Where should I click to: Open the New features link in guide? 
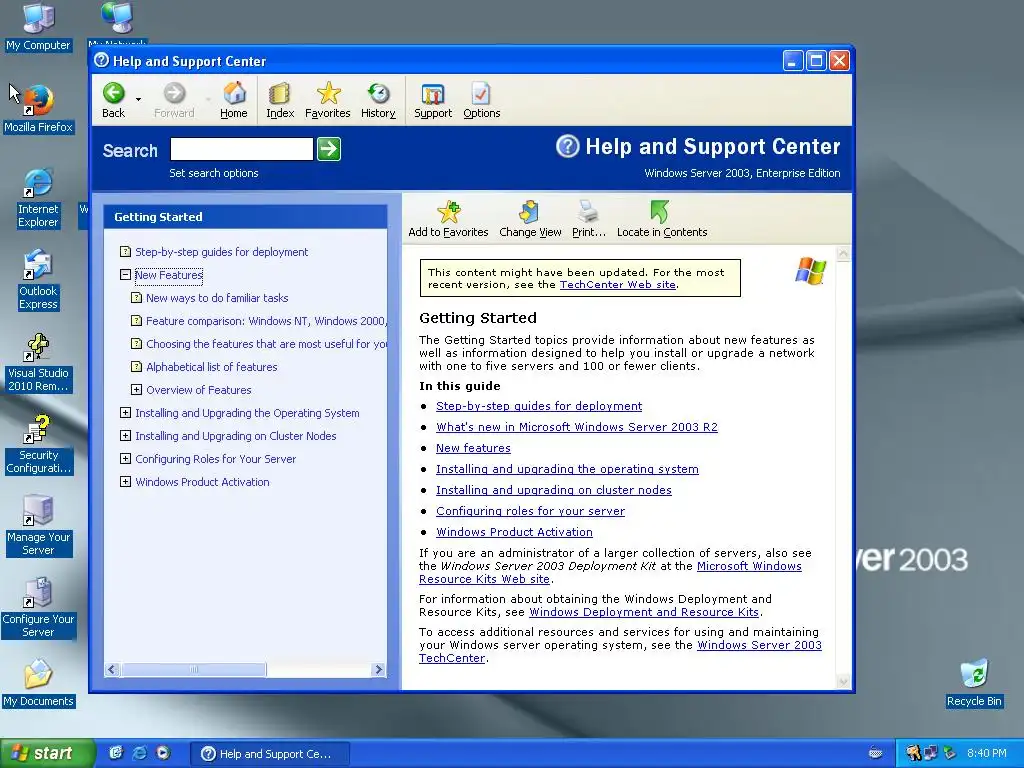[473, 448]
